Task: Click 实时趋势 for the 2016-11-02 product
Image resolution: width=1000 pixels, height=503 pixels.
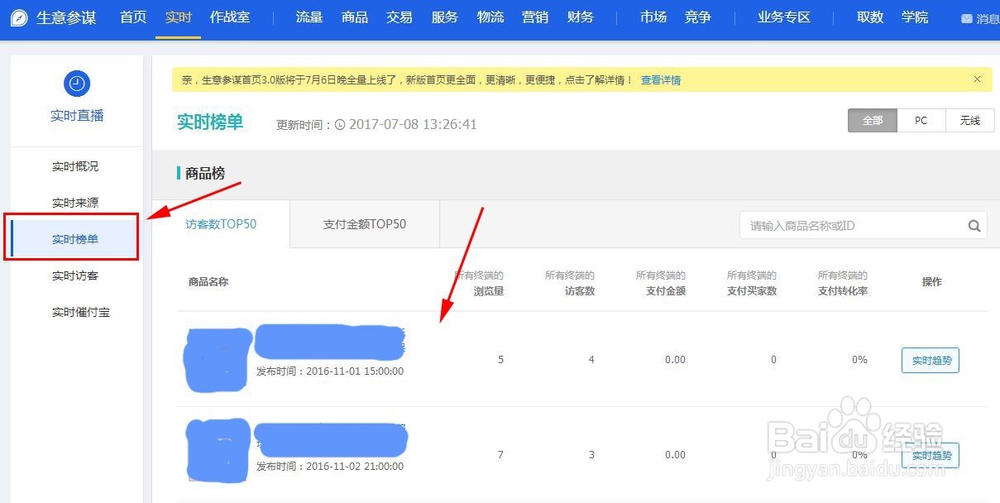Action: (x=930, y=455)
